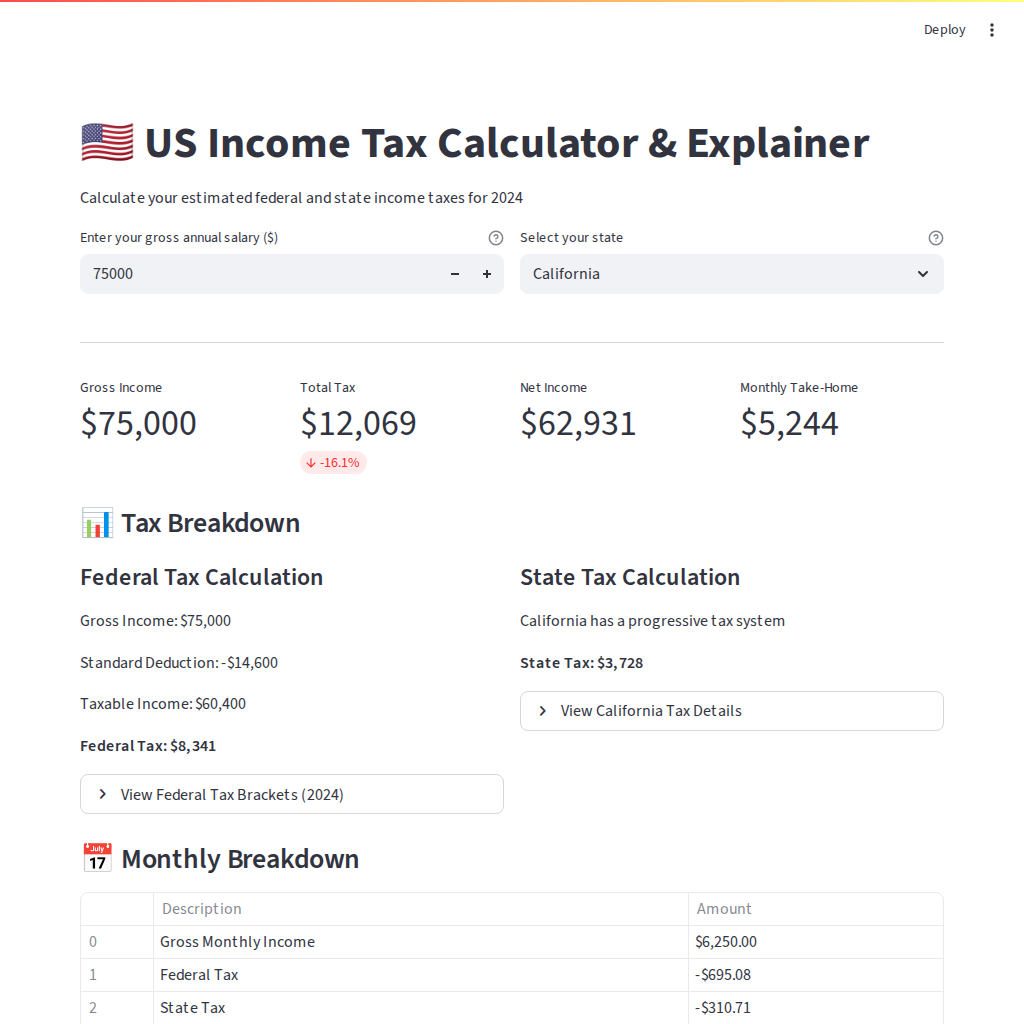Click the state selector help icon
The height and width of the screenshot is (1024, 1024).
click(936, 238)
